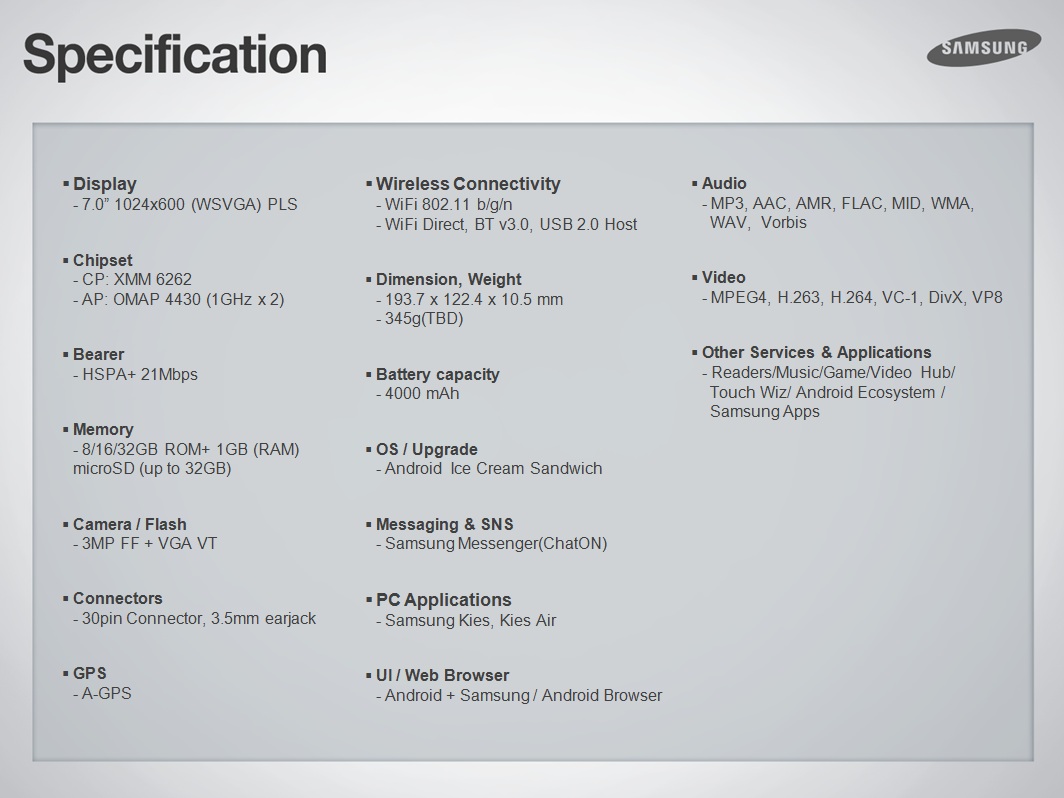Select the Specification slide title

click(x=175, y=56)
